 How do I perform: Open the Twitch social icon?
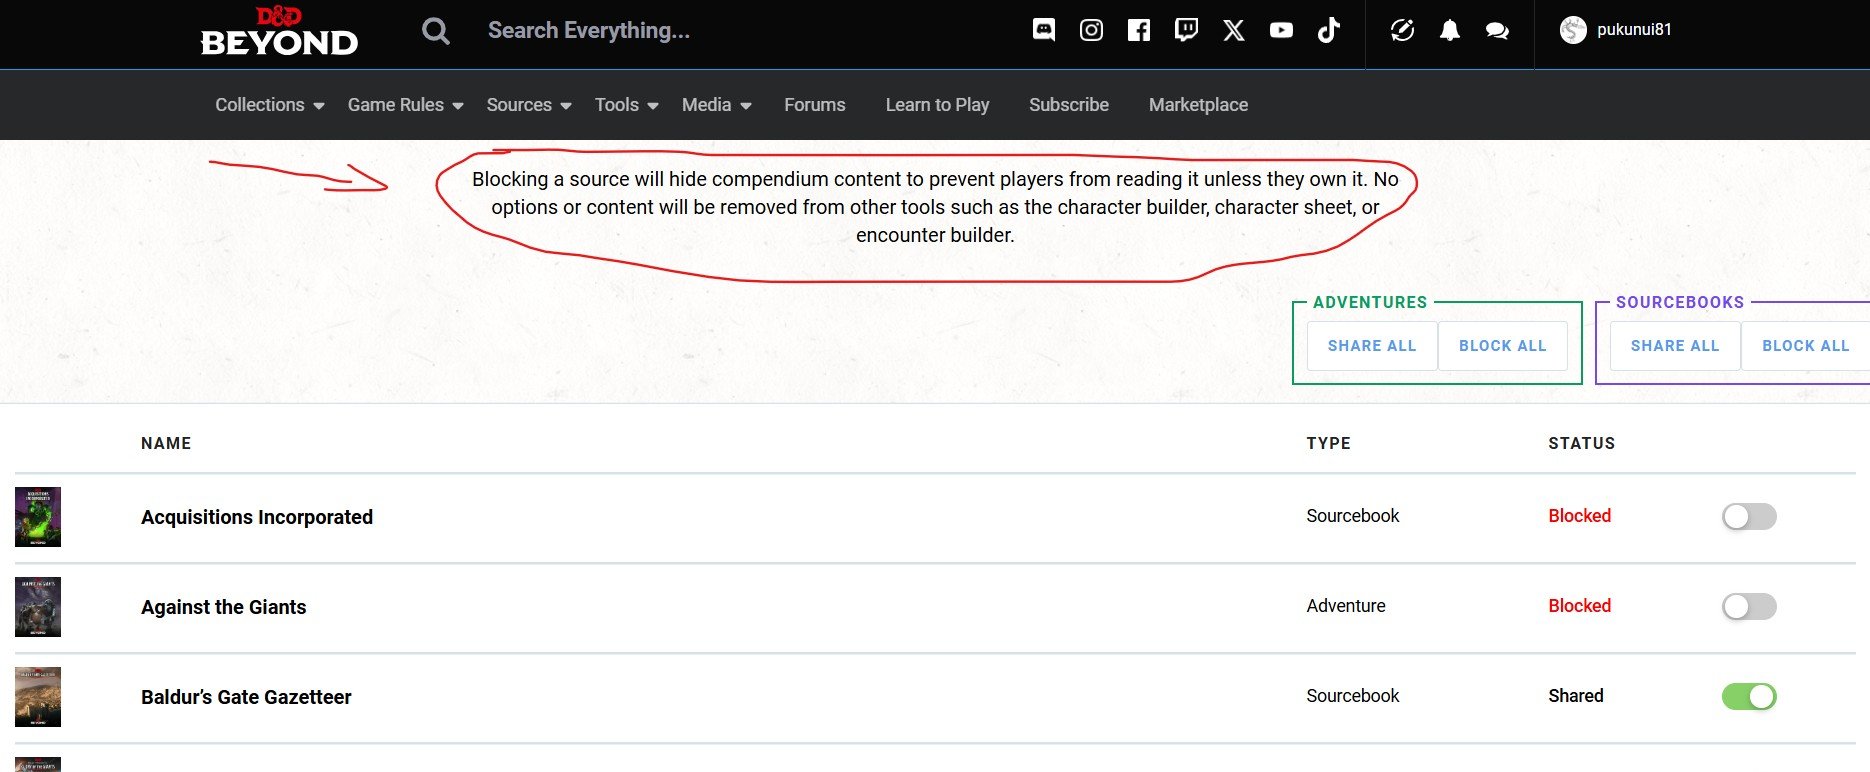[x=1186, y=30]
